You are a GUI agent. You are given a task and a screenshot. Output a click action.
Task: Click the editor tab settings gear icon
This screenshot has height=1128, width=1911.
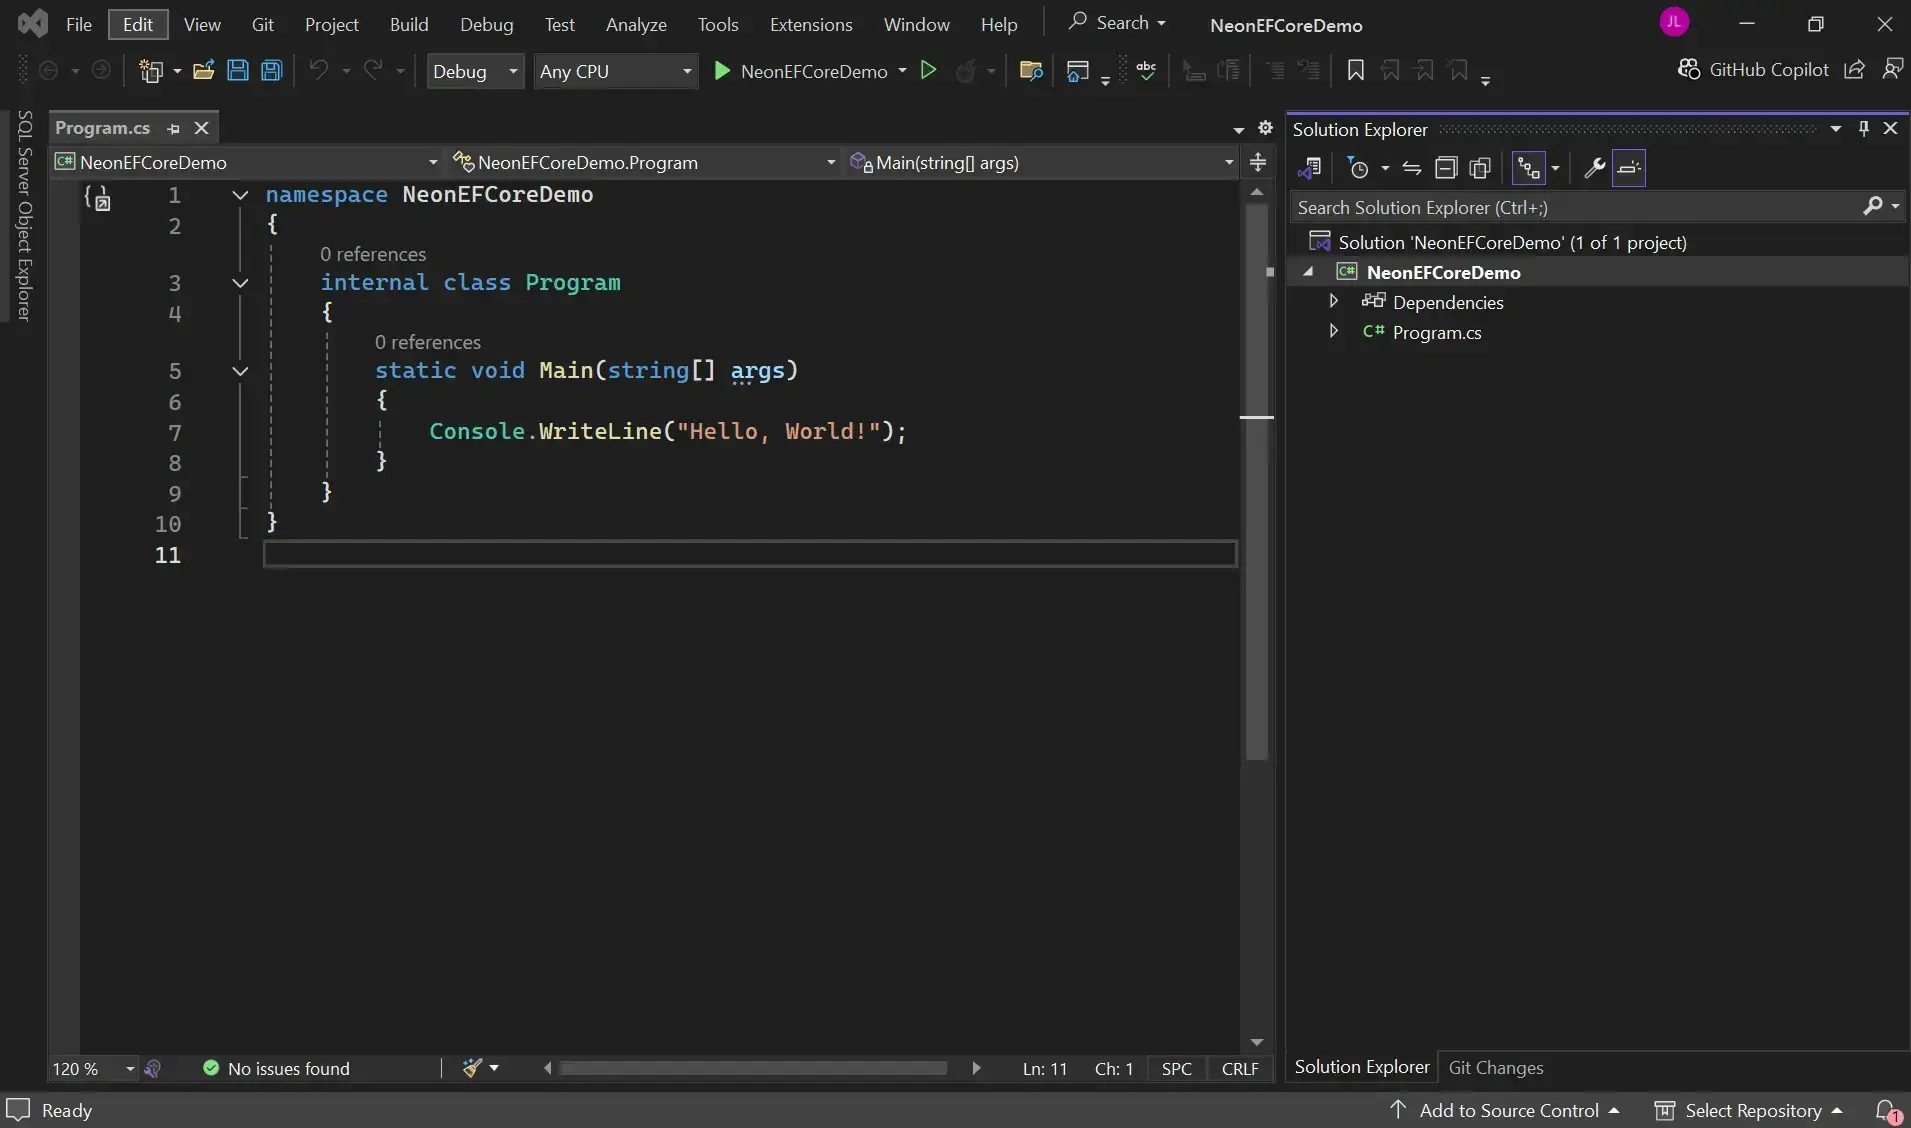tap(1265, 128)
